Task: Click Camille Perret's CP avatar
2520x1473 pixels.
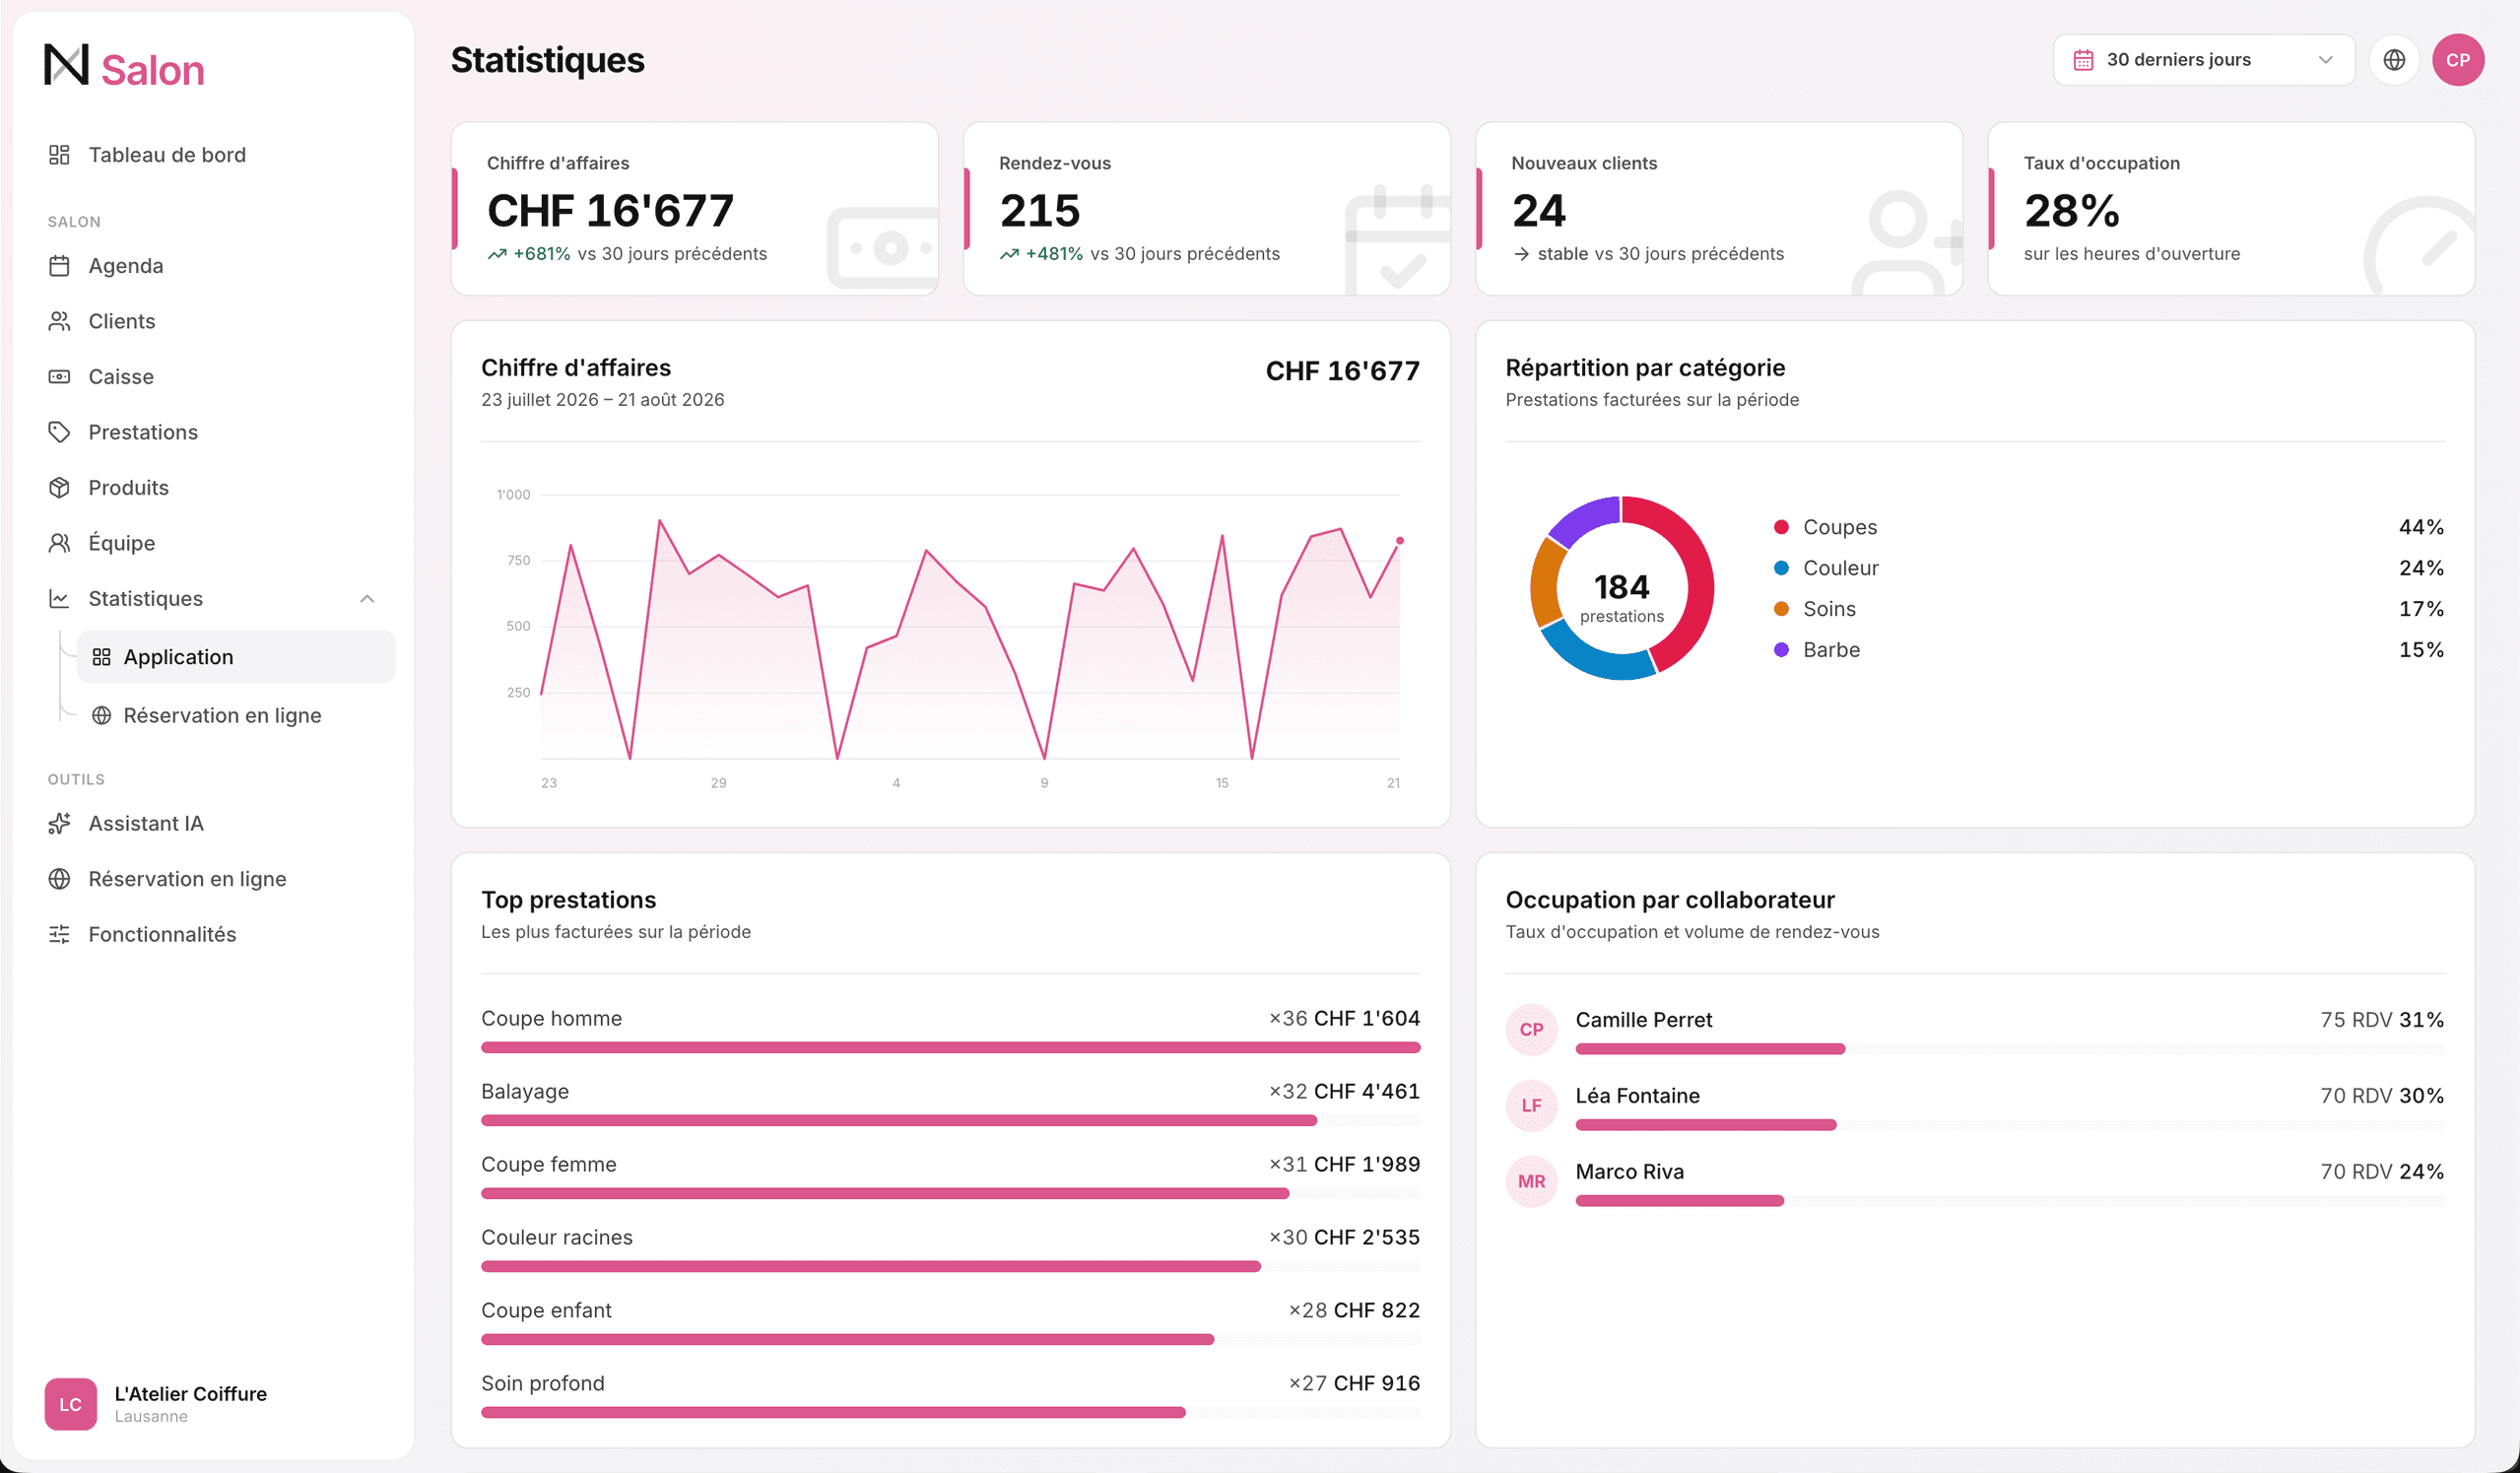Action: pos(1531,1030)
